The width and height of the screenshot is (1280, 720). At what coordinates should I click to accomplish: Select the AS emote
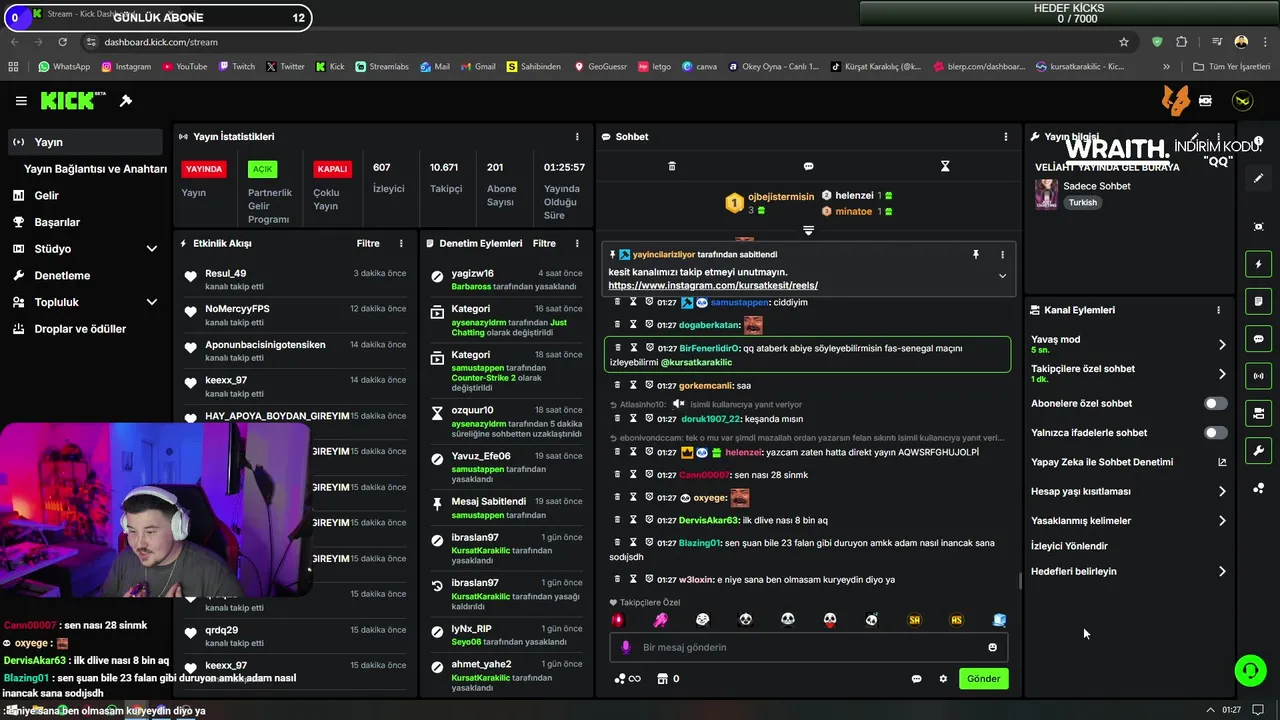click(x=957, y=620)
